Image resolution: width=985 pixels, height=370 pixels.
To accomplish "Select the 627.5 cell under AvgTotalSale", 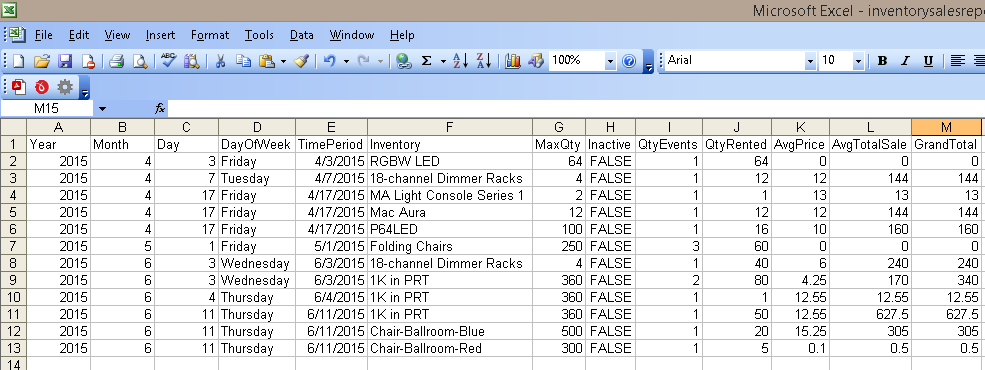I will click(870, 314).
